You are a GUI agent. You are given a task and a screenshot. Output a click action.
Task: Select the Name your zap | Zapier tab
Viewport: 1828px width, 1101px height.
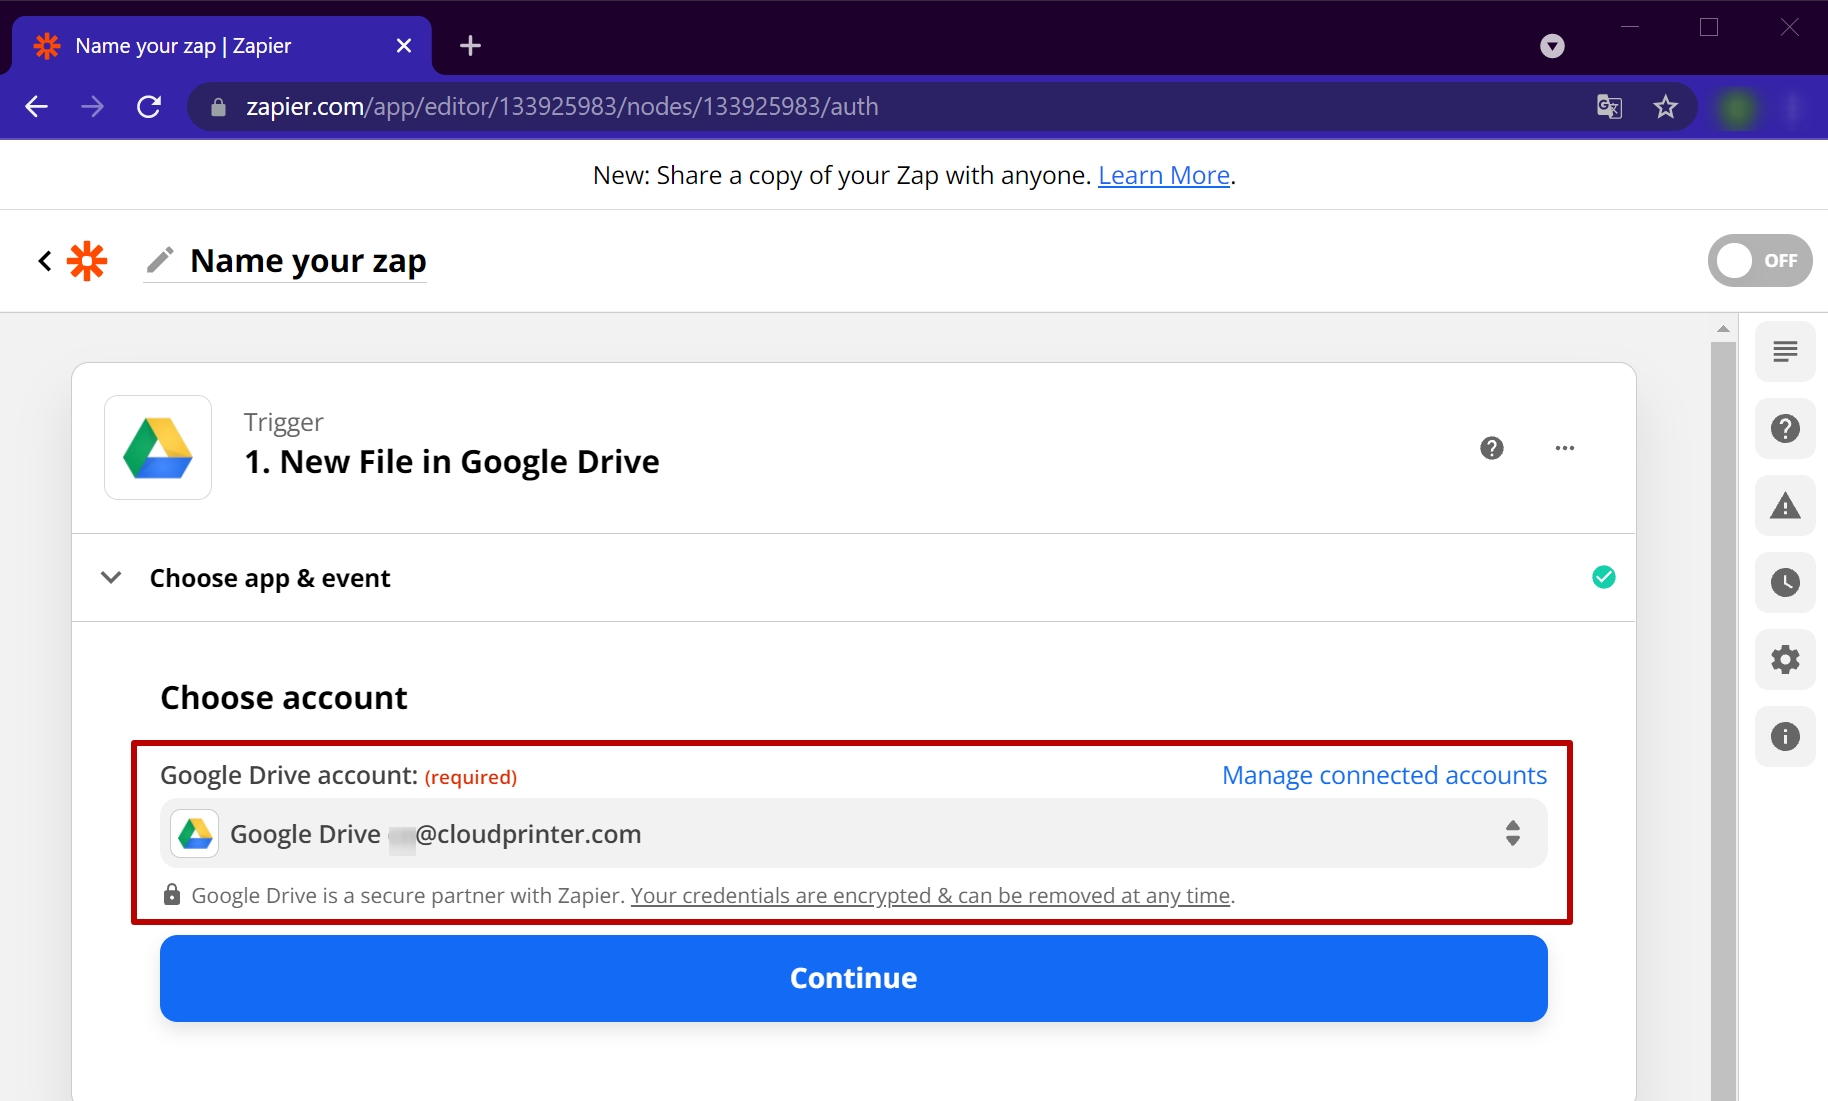(222, 46)
